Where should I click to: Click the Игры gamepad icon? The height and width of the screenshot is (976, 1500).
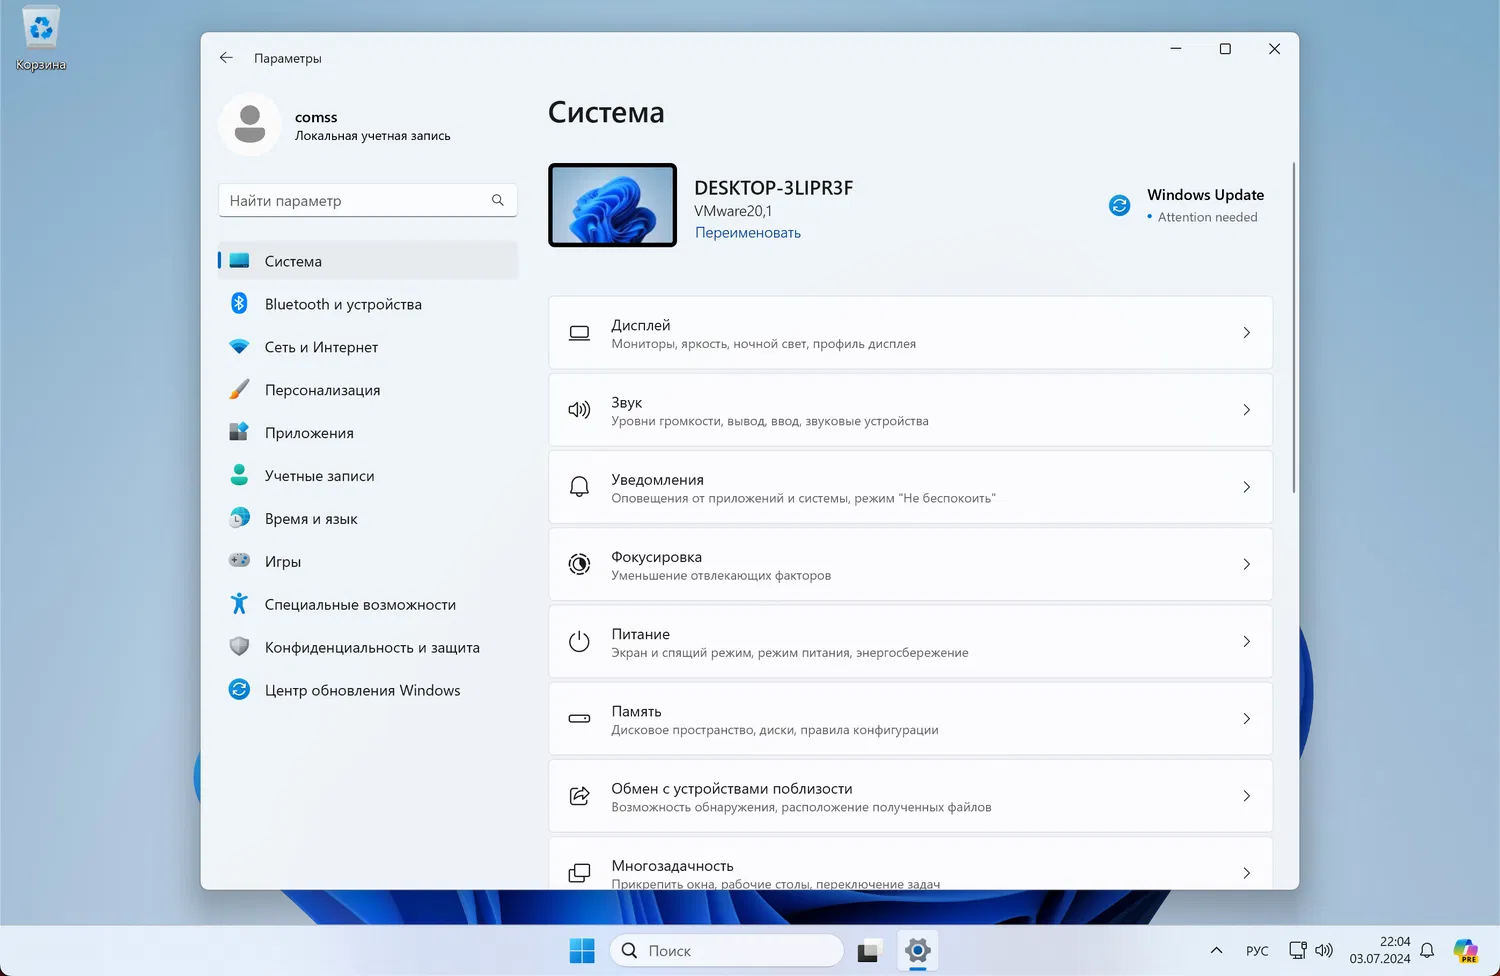(239, 561)
